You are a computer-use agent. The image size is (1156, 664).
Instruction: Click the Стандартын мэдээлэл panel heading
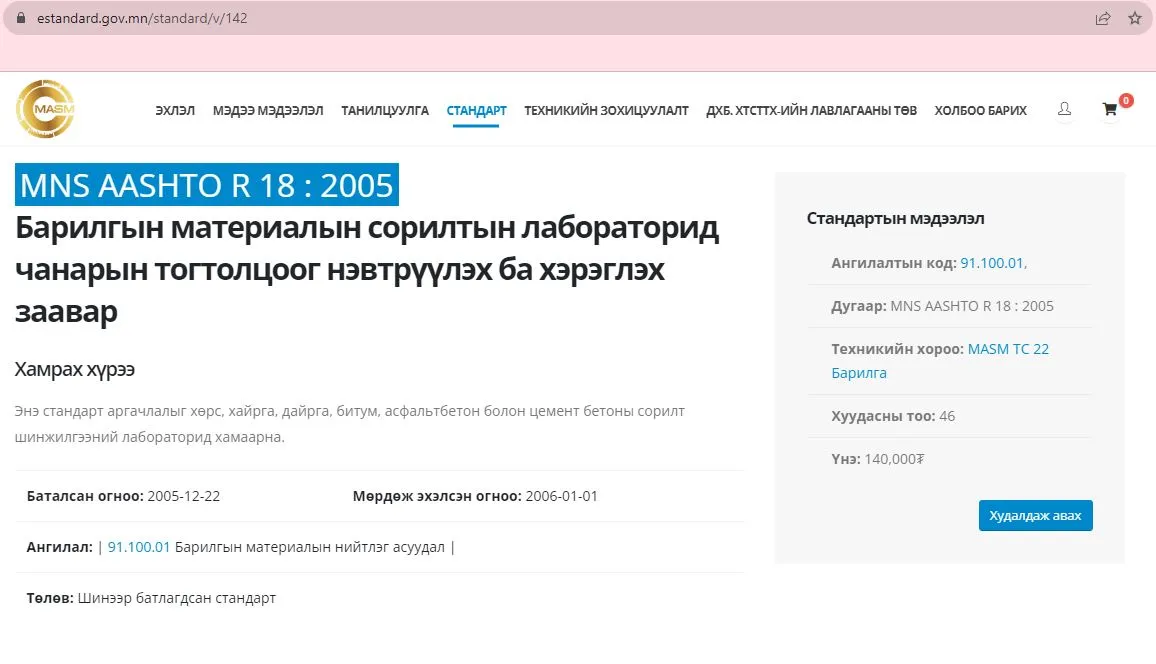click(x=895, y=218)
